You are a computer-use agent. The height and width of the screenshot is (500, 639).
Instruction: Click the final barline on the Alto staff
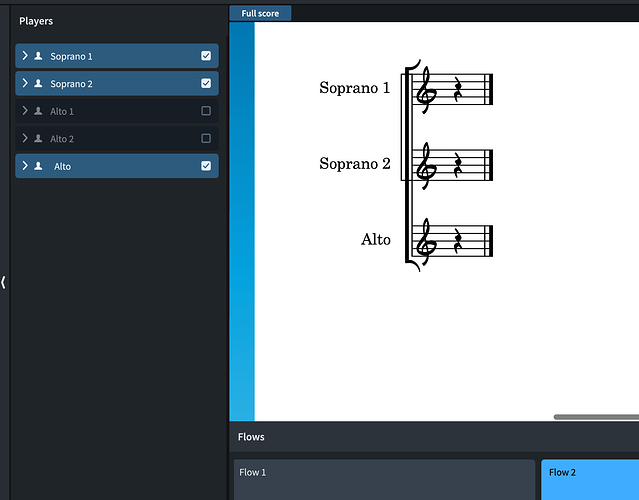(x=489, y=241)
